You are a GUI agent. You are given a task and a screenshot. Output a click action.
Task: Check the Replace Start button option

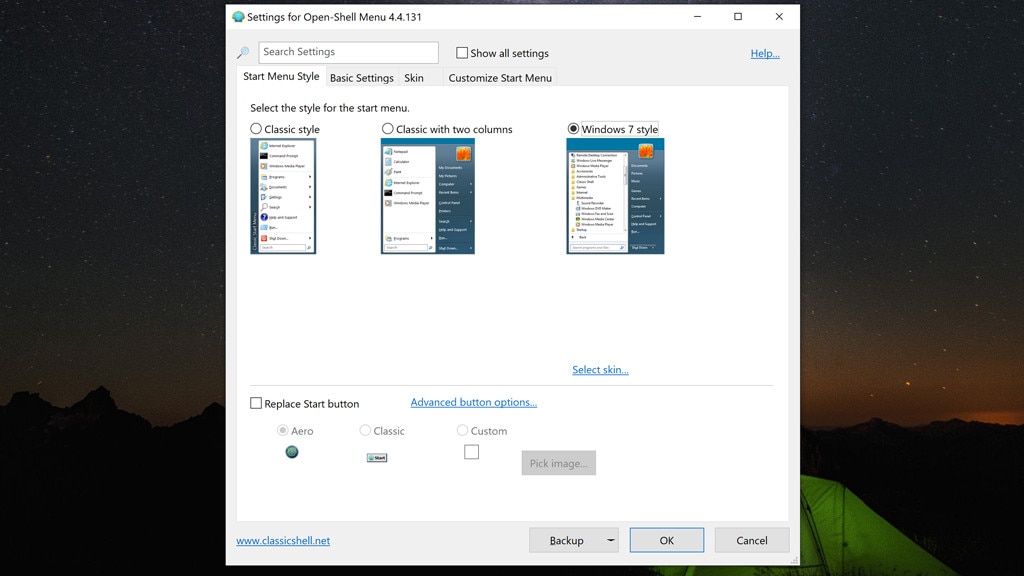coord(256,403)
